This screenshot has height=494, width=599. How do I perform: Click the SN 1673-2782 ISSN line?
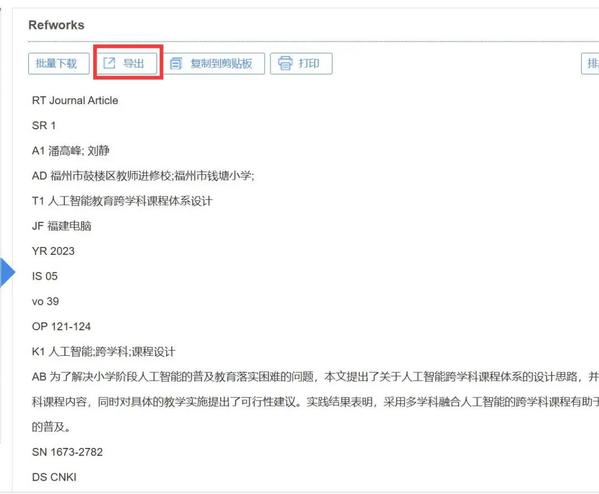pos(67,452)
